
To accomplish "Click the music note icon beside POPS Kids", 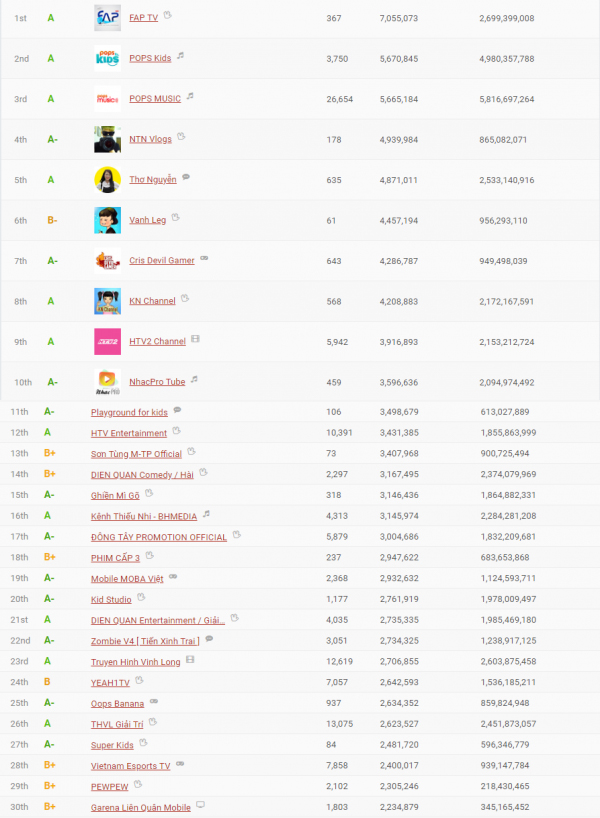I will click(x=181, y=57).
